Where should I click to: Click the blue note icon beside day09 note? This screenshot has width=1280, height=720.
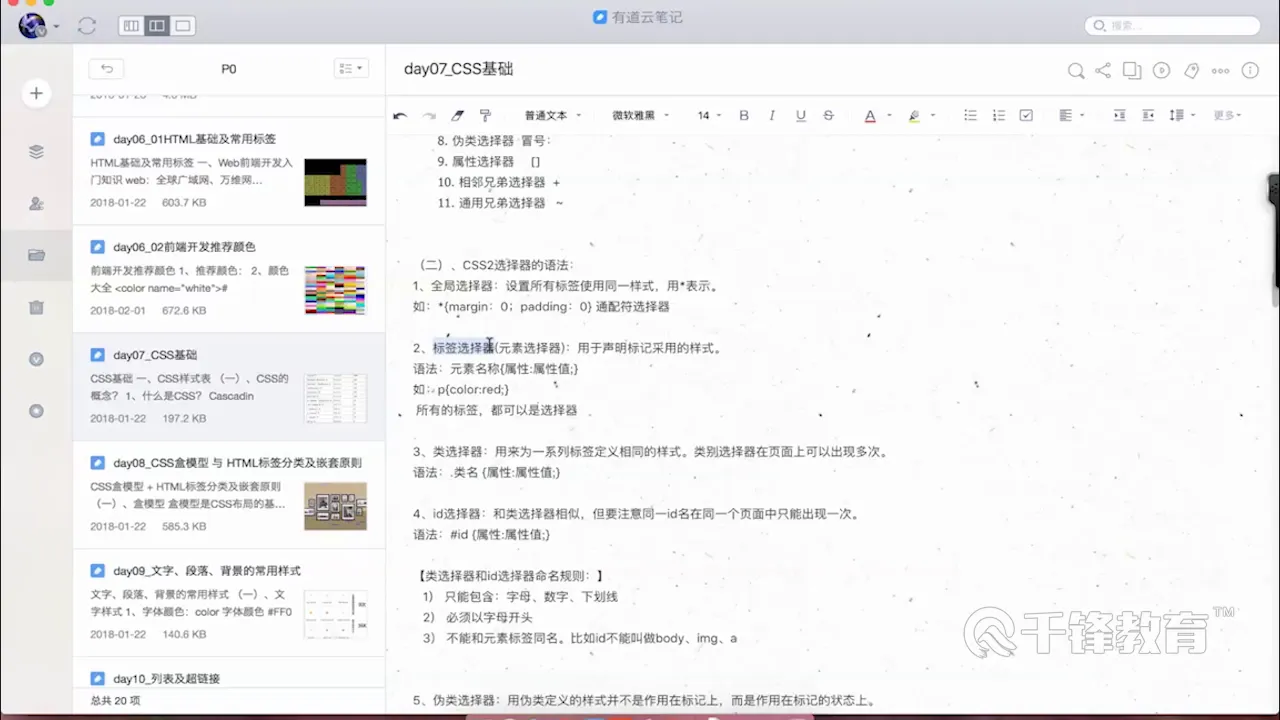pyautogui.click(x=97, y=571)
